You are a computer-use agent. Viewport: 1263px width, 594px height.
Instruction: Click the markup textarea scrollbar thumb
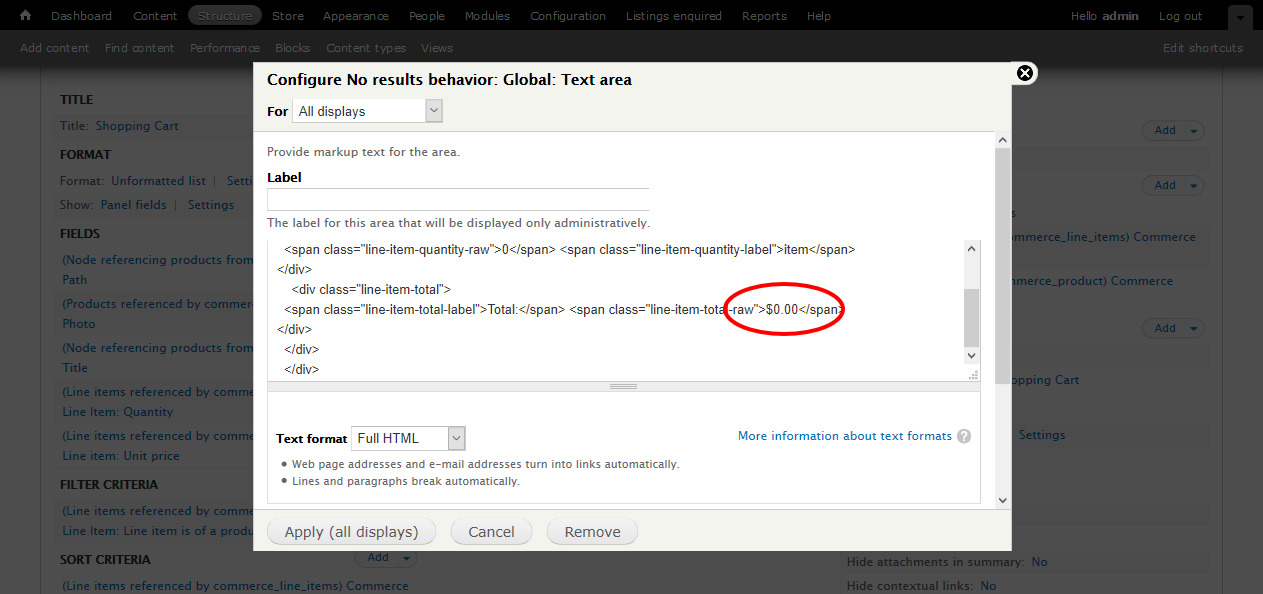971,316
